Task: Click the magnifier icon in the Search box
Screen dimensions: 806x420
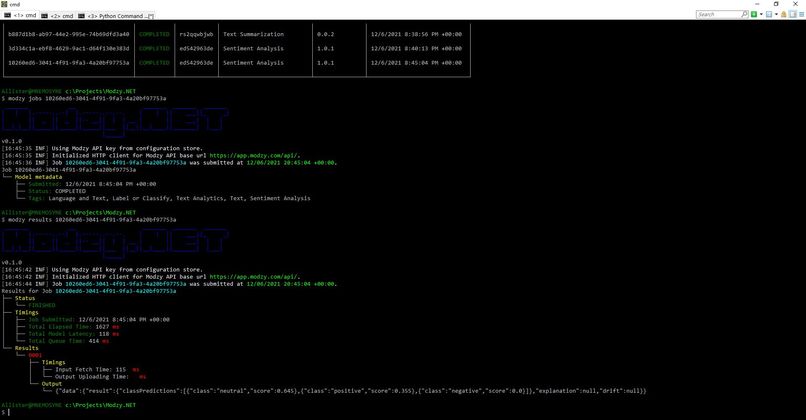Action: (744, 14)
